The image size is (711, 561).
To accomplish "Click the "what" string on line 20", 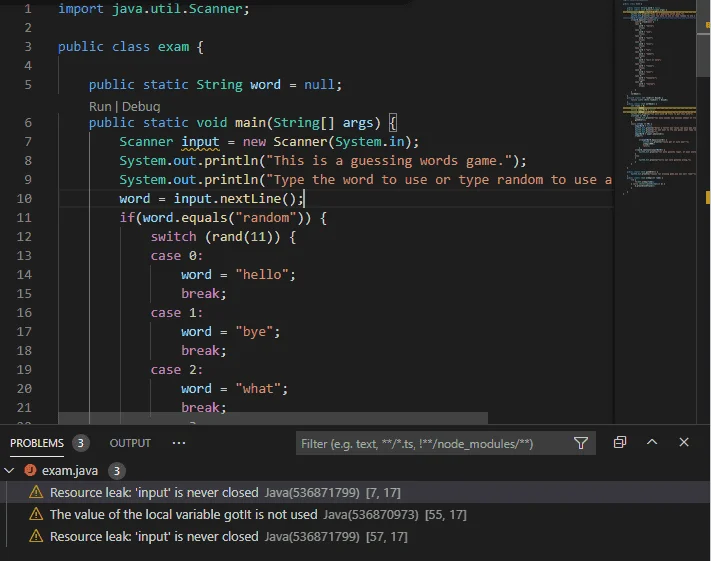I will 258,389.
